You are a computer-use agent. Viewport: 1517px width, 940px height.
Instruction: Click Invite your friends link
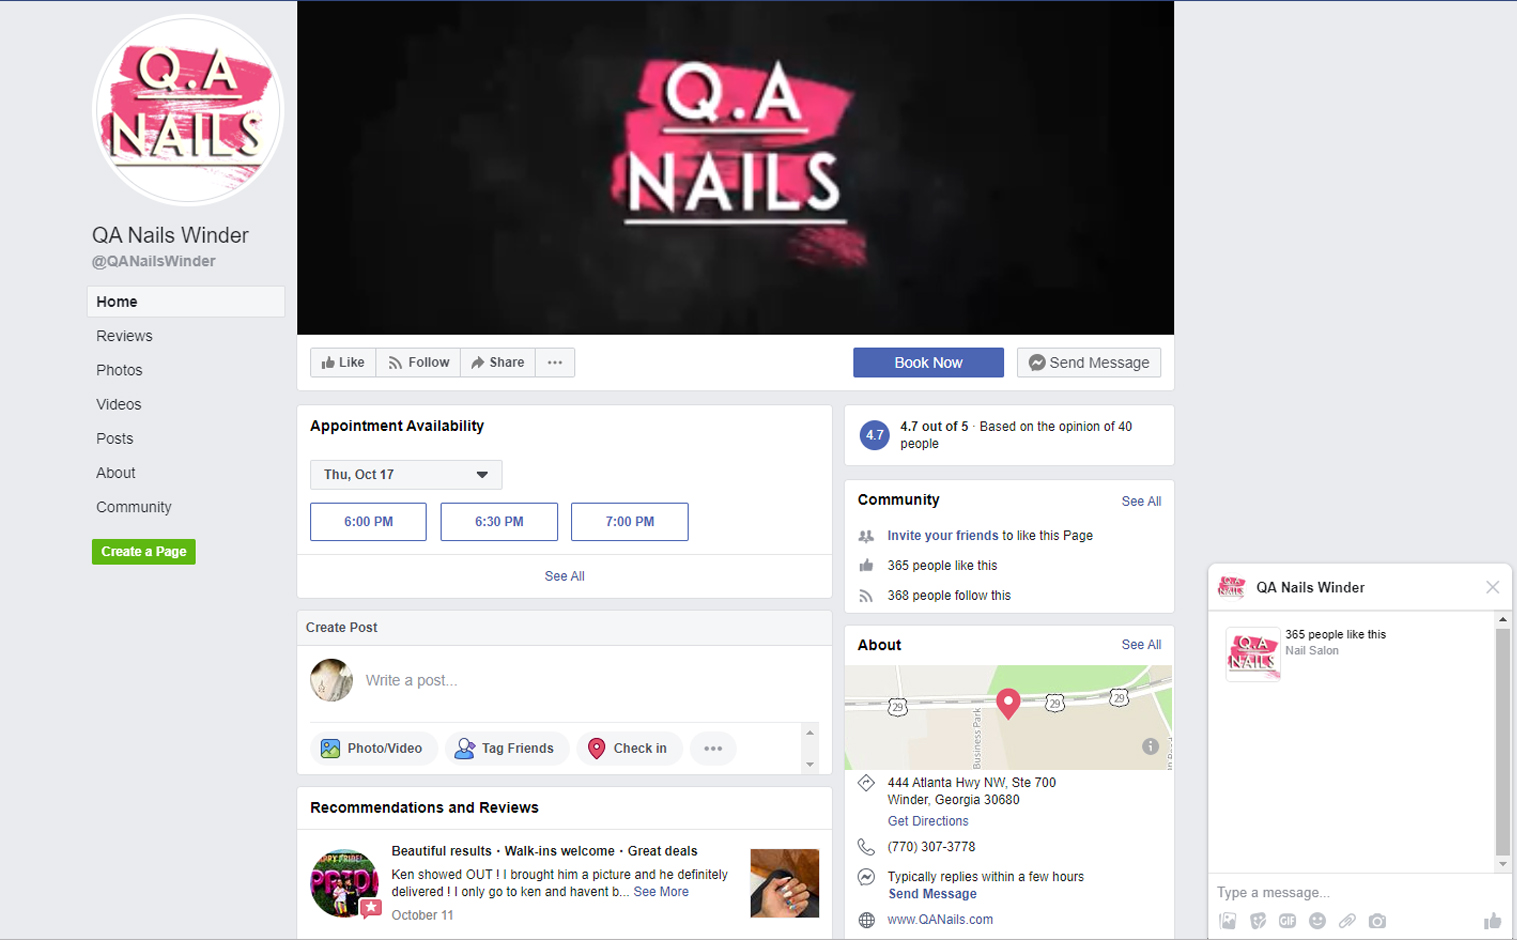pyautogui.click(x=942, y=535)
